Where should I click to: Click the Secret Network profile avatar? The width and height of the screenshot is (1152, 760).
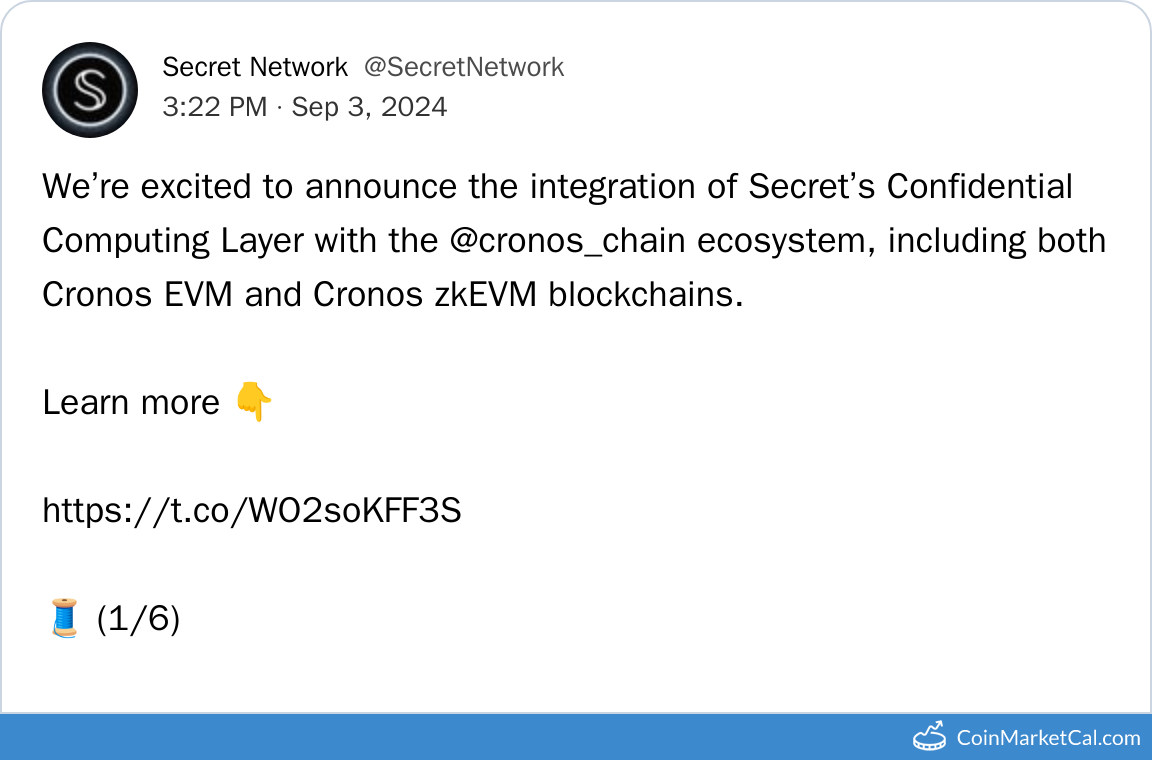(90, 90)
